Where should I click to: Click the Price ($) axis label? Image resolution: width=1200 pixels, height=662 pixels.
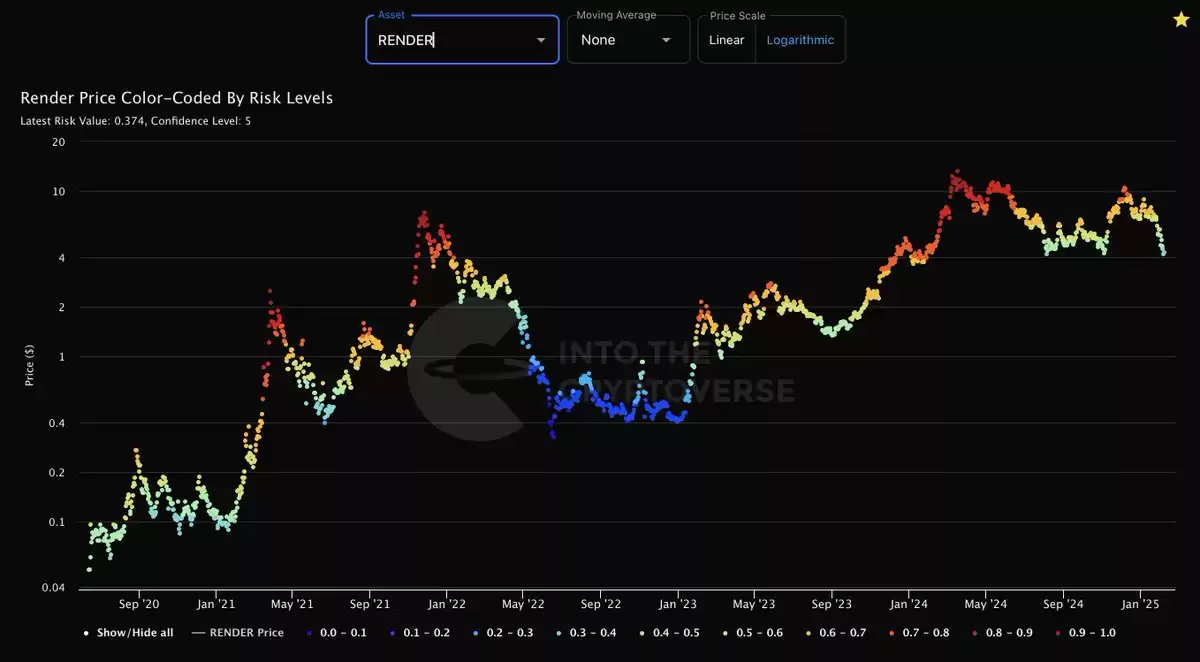coord(30,366)
